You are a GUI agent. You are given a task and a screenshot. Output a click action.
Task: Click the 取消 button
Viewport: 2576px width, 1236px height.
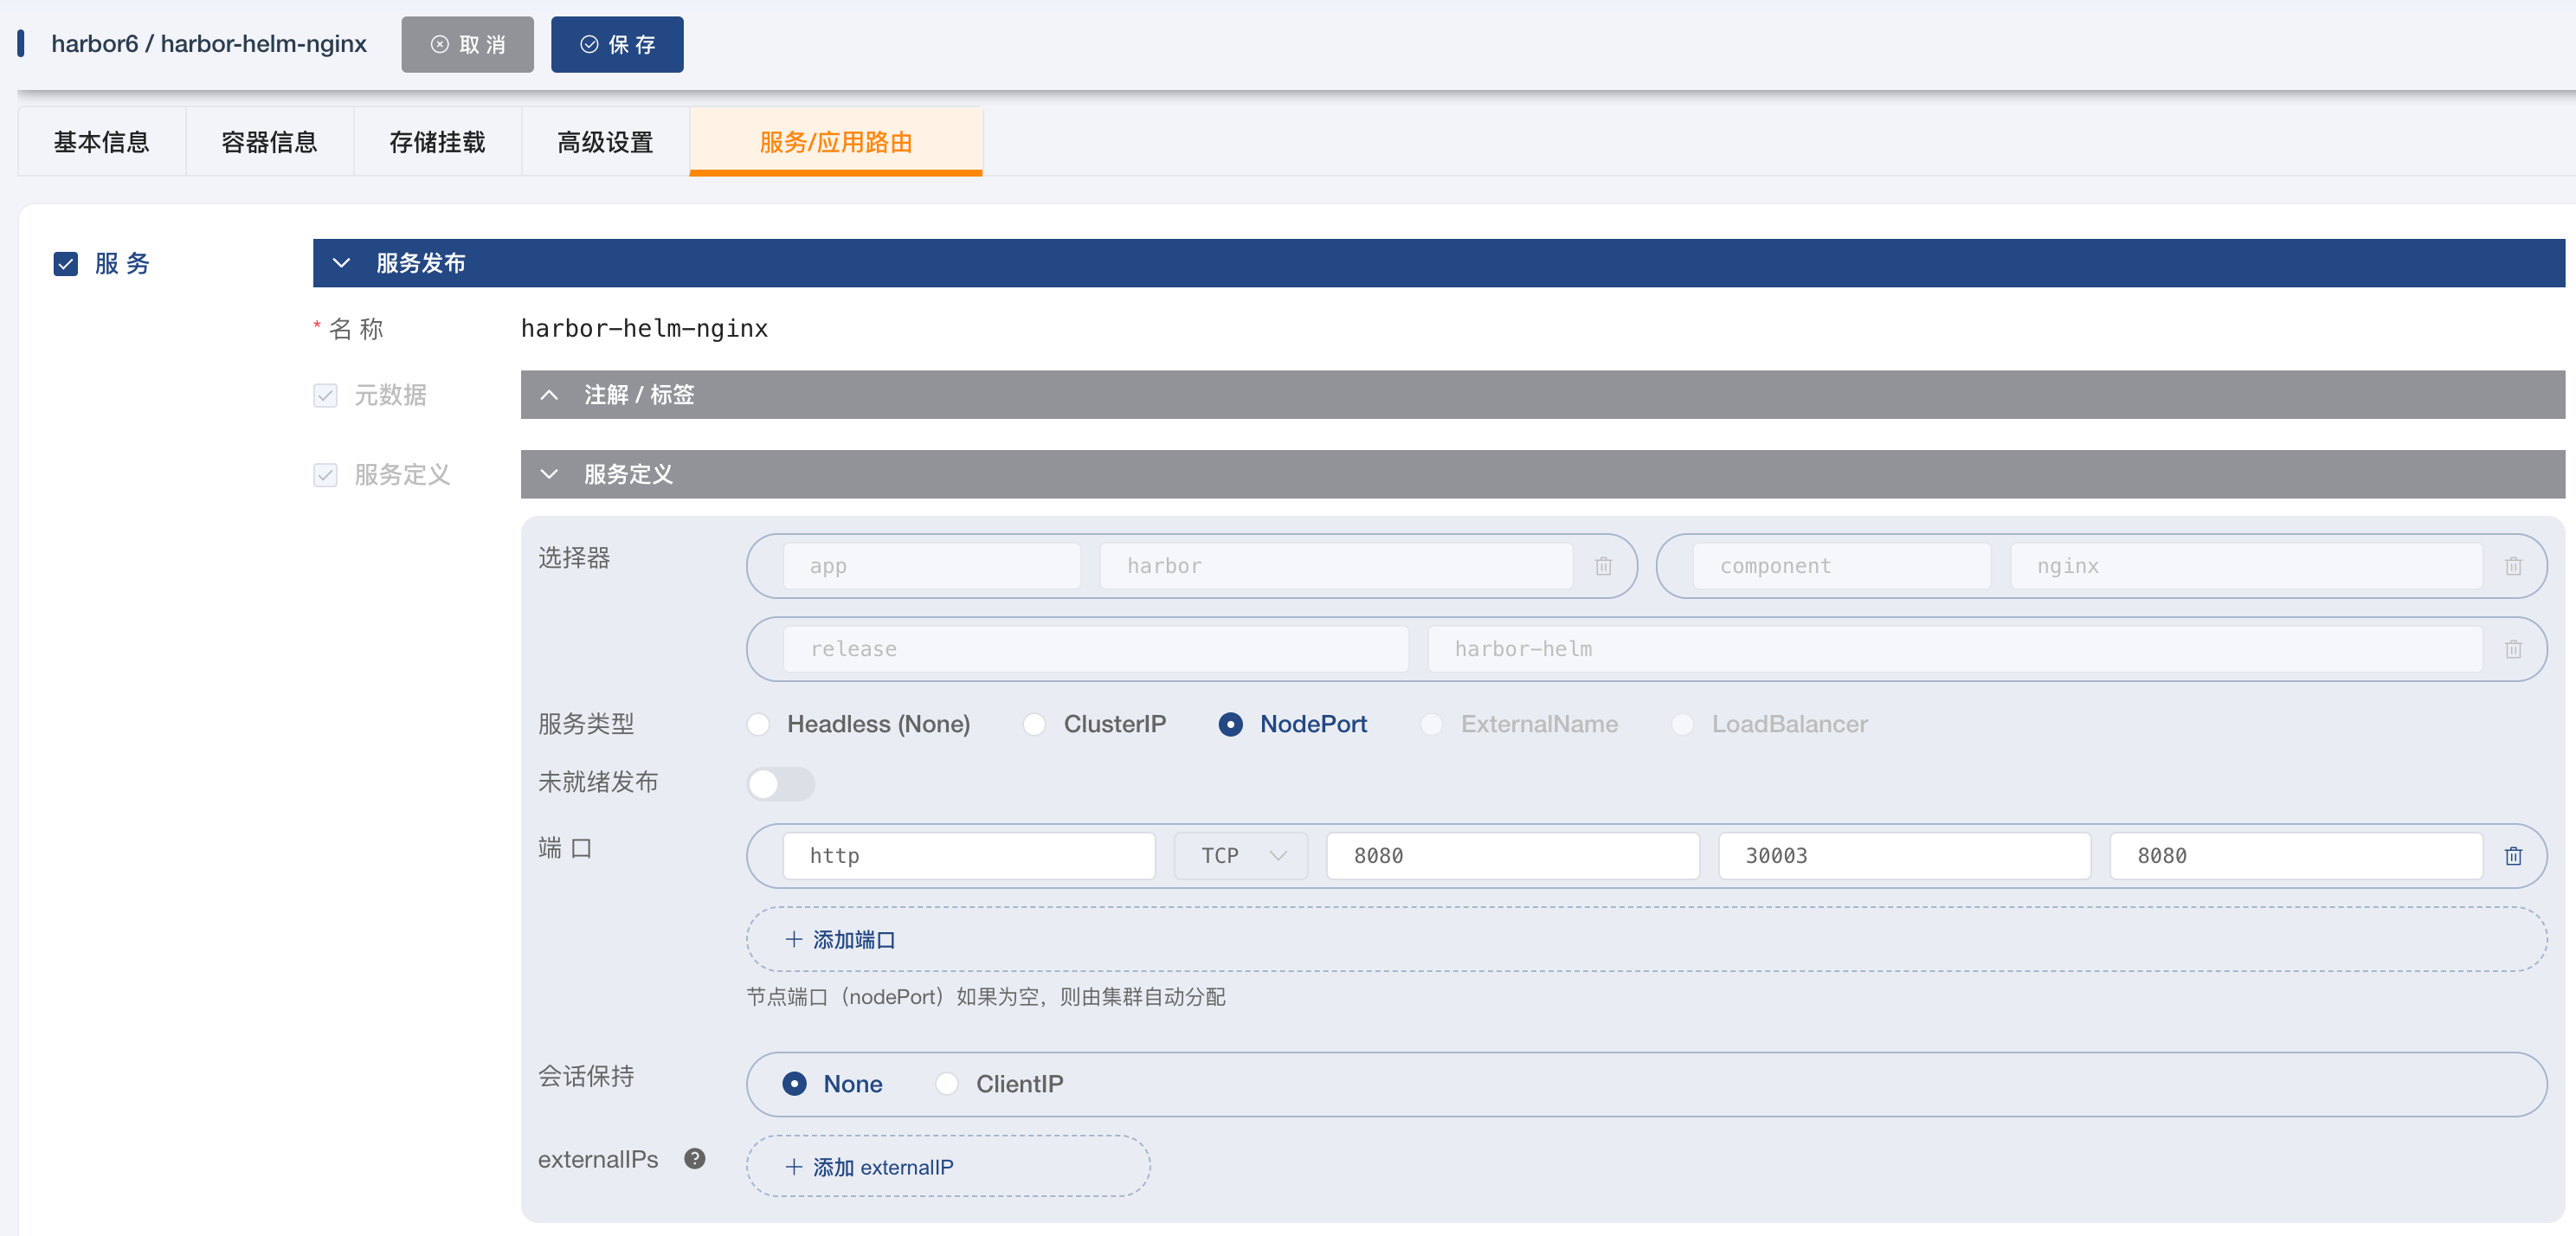click(467, 44)
